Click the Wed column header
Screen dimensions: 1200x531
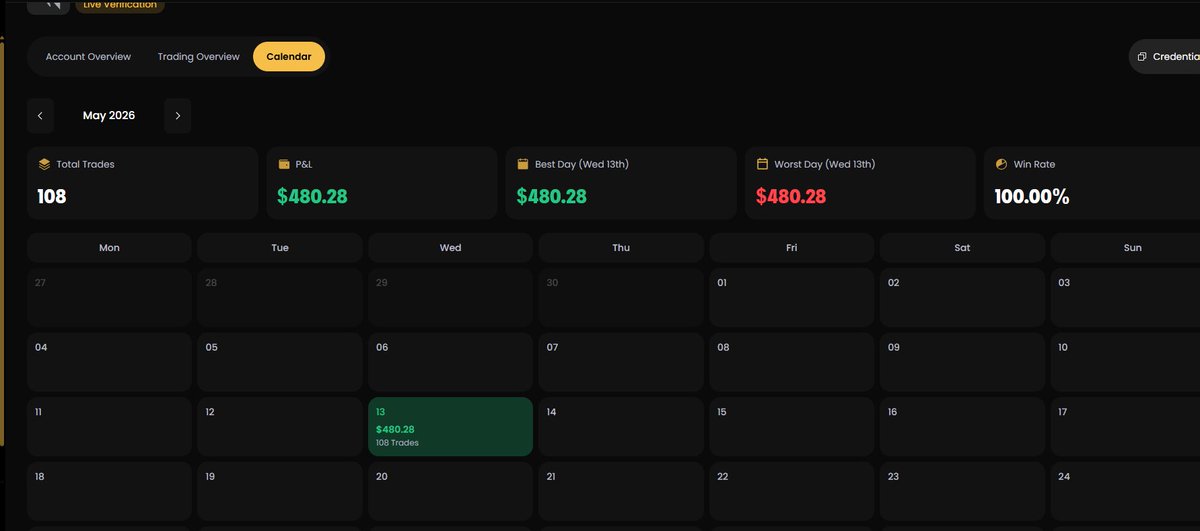click(x=450, y=248)
